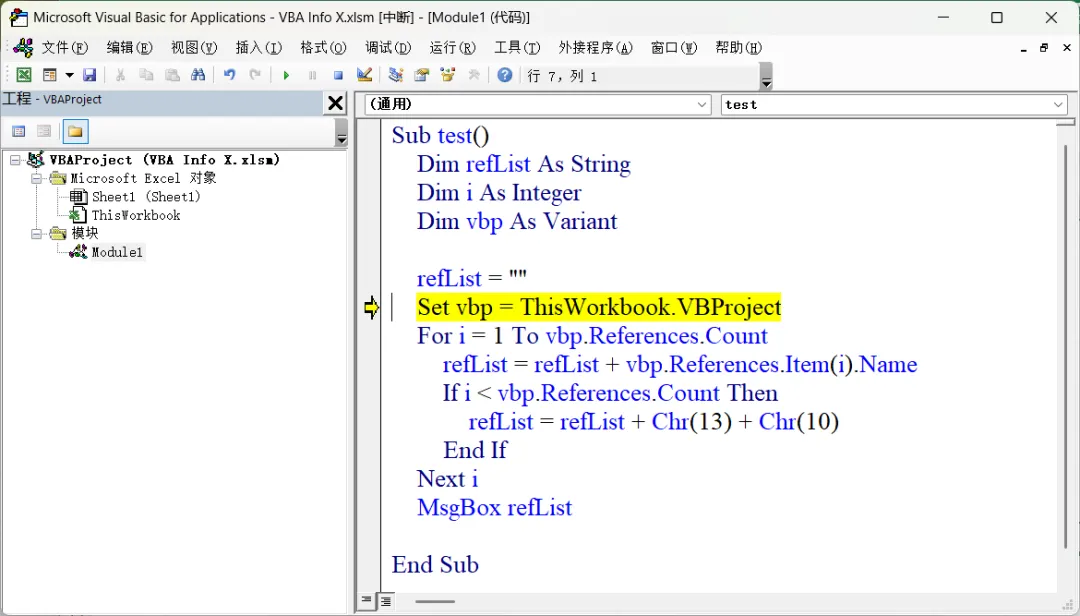1080x616 pixels.
Task: Click the View Code icon in project pane
Action: (x=19, y=131)
